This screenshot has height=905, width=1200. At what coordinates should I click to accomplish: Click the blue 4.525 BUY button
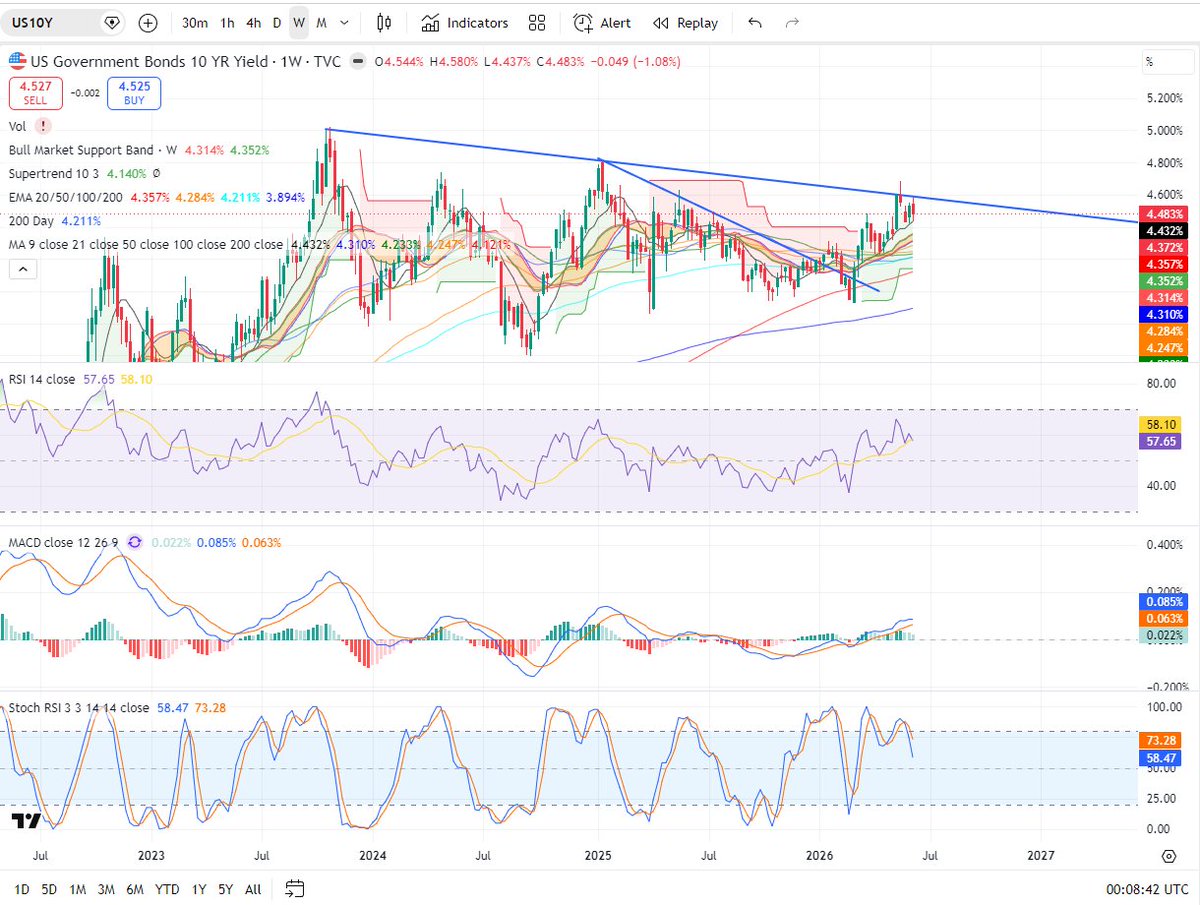pyautogui.click(x=134, y=93)
